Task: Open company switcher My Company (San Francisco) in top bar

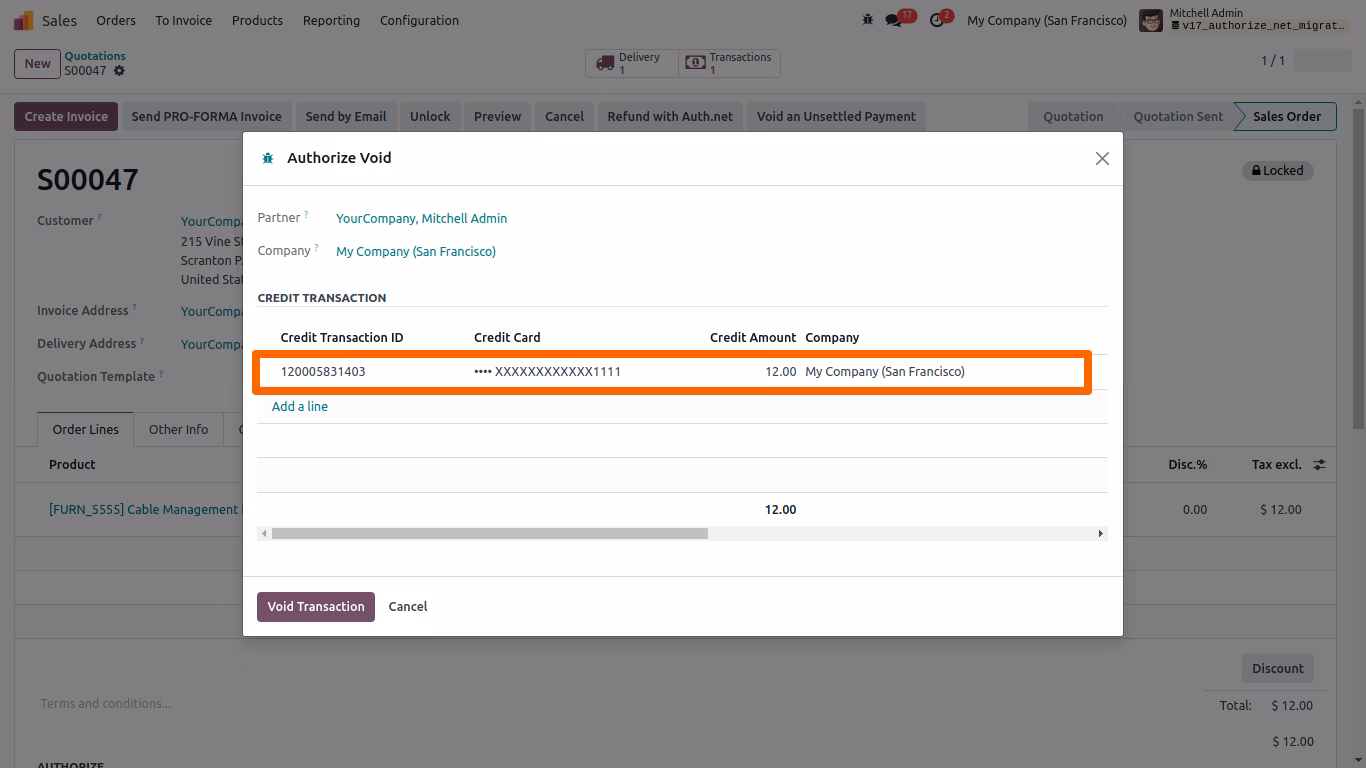Action: click(1047, 20)
